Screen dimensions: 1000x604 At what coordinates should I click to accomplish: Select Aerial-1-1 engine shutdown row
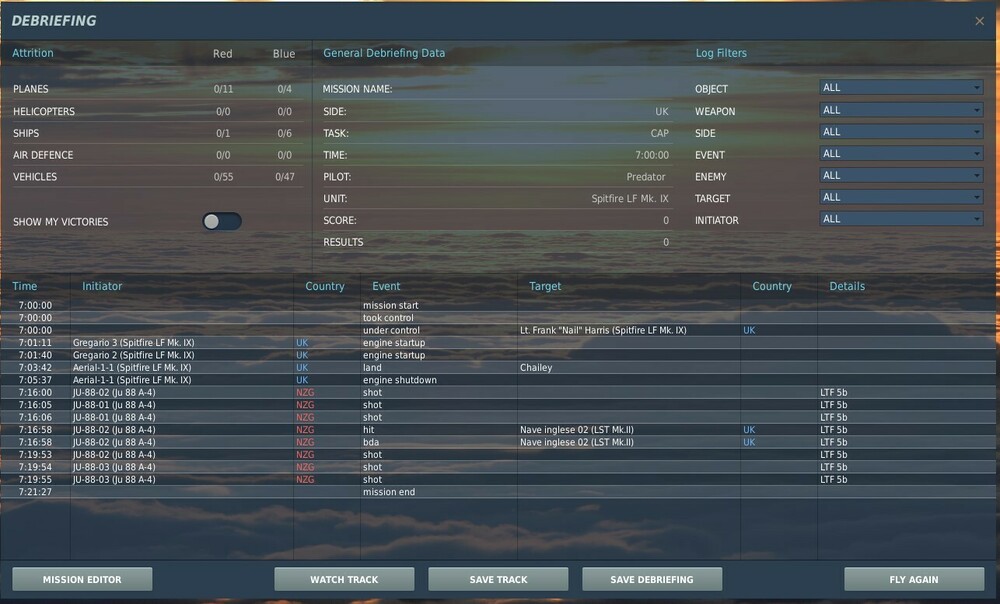(x=497, y=379)
